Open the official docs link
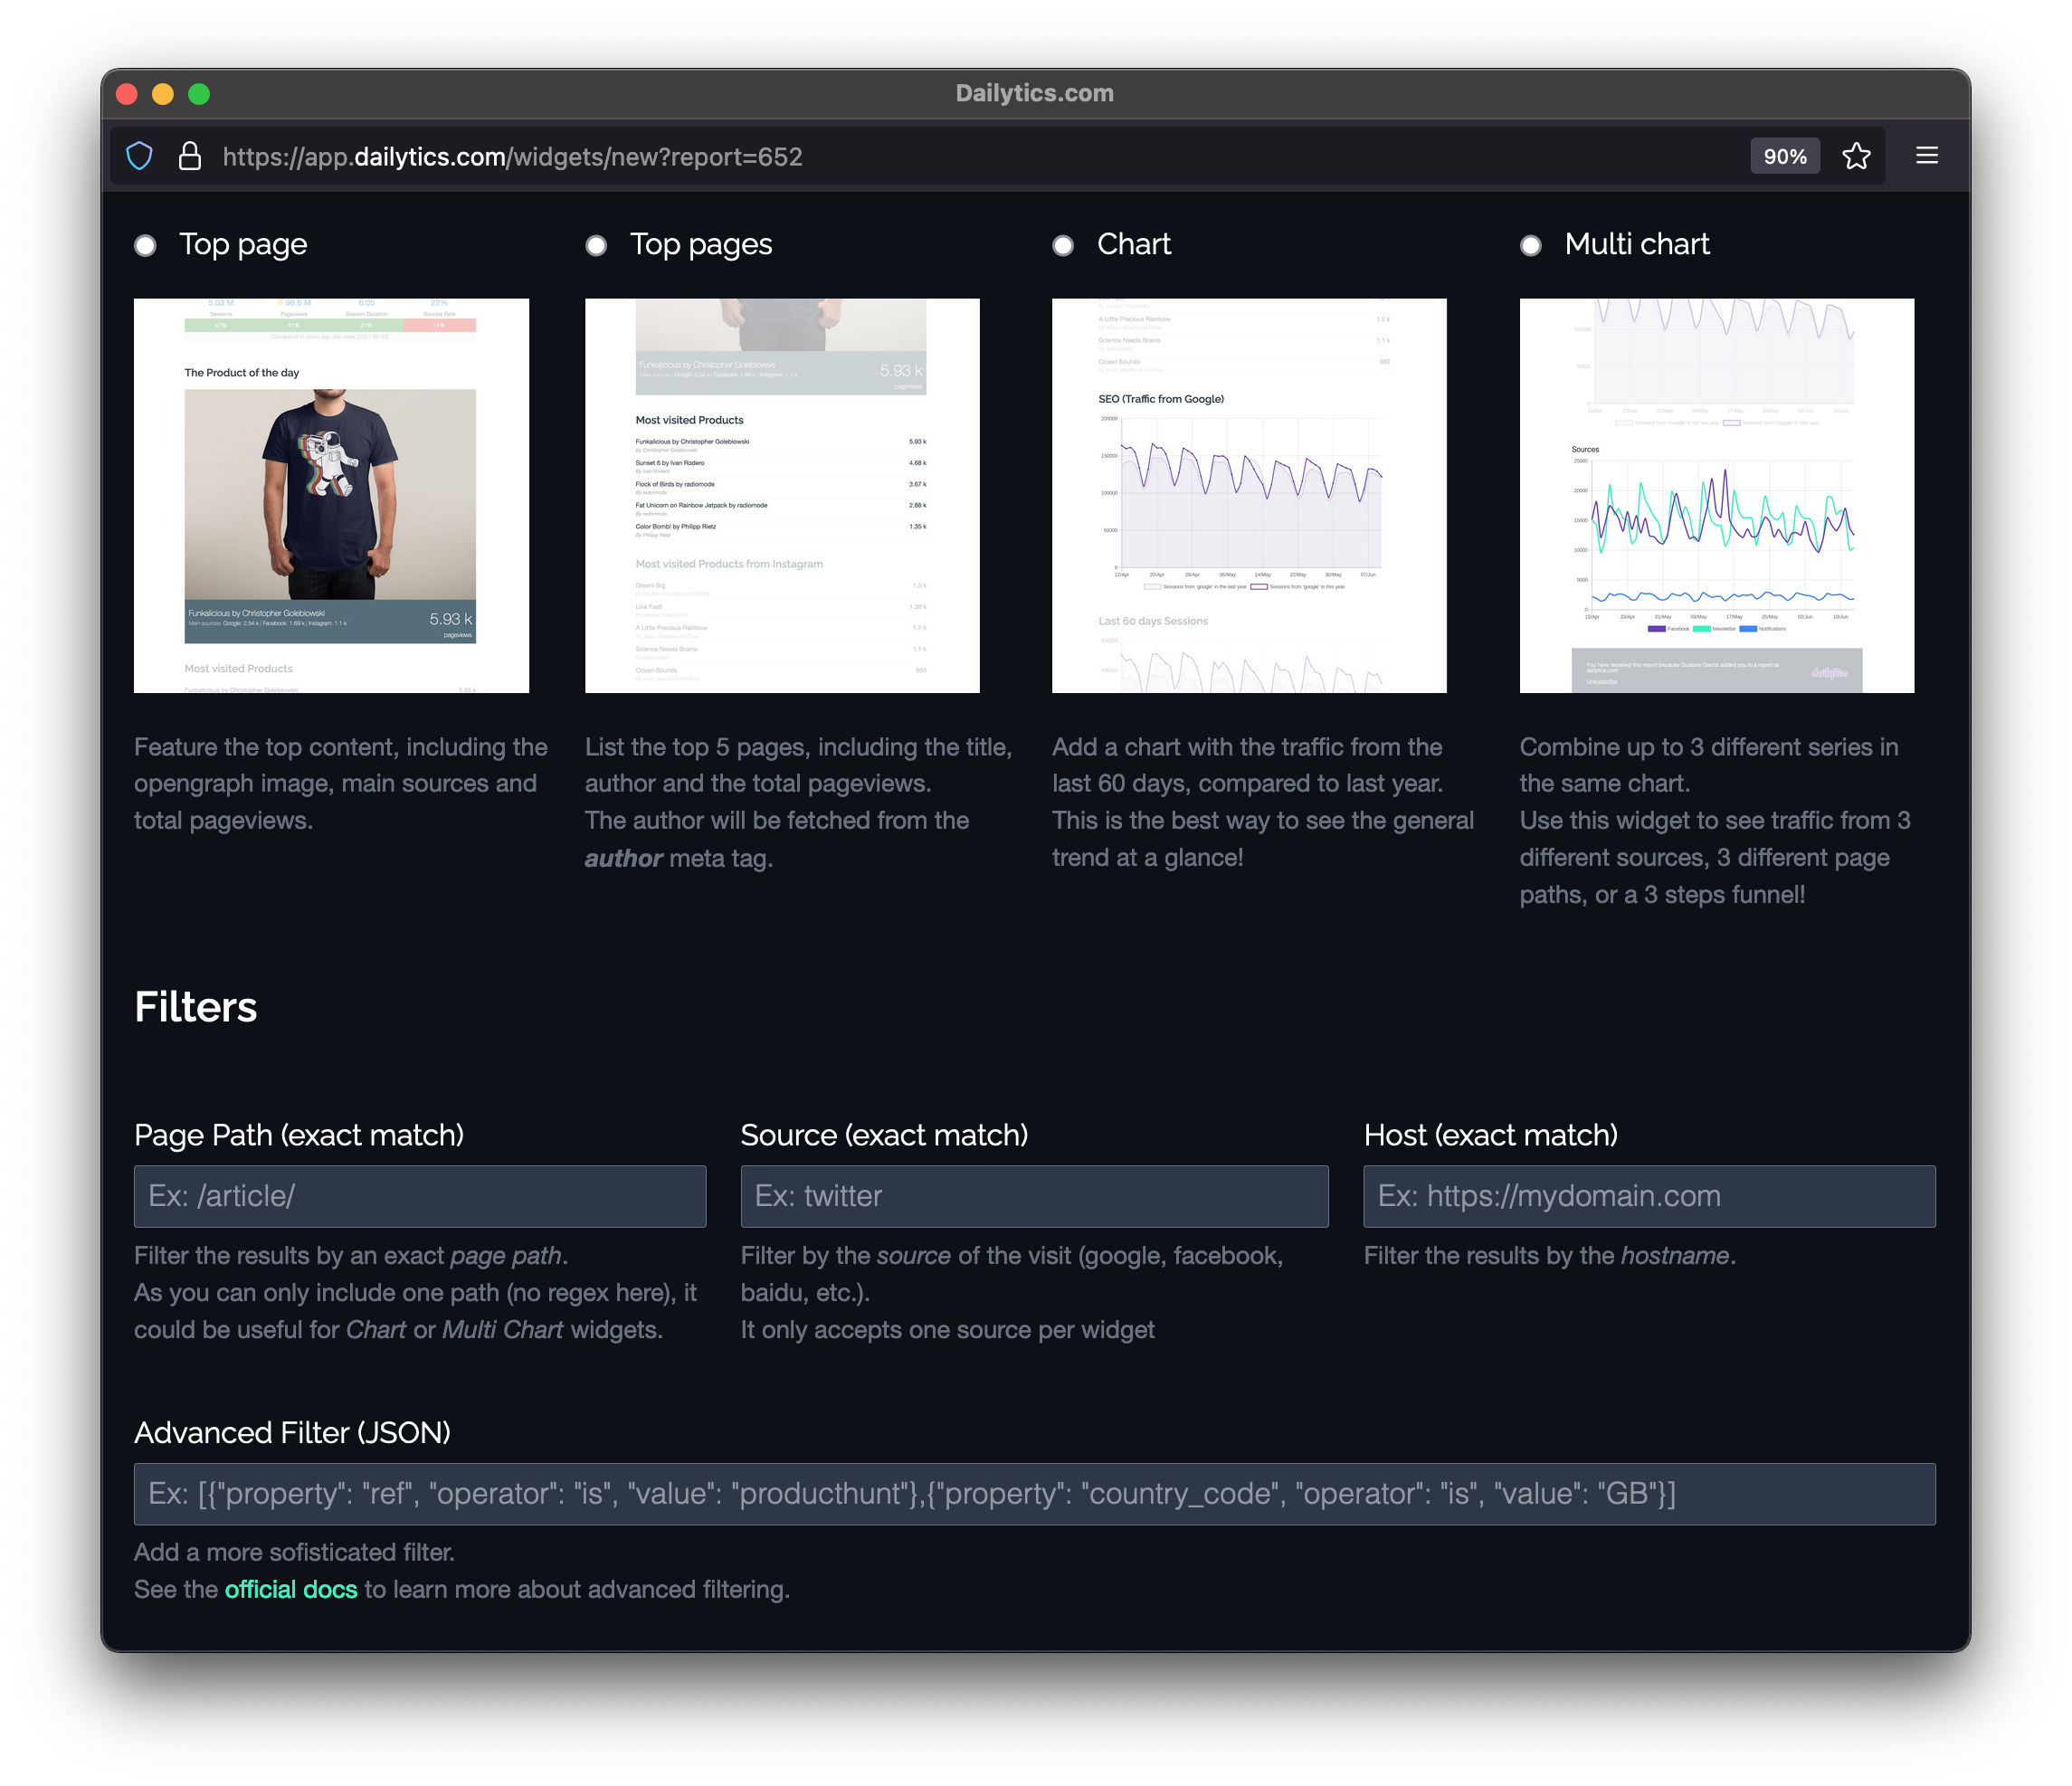This screenshot has width=2072, height=1786. click(290, 1589)
